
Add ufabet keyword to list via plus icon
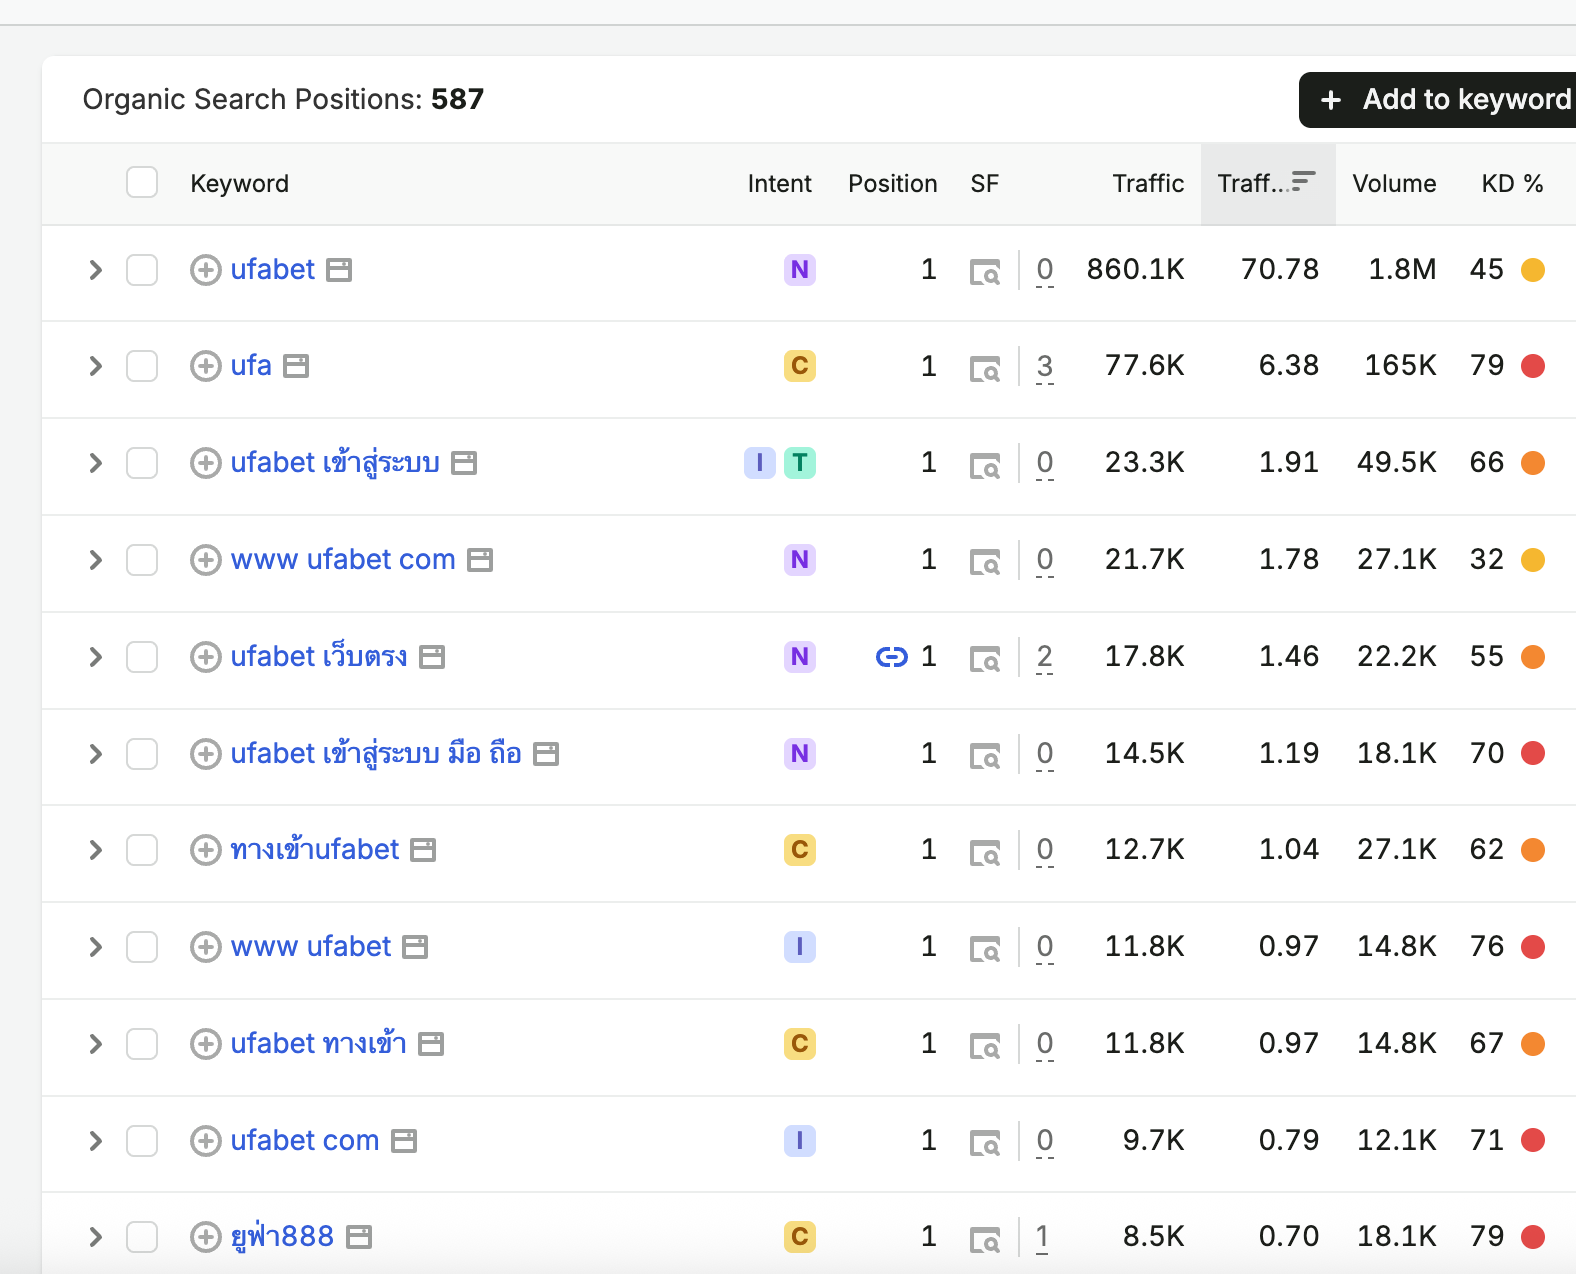coord(206,270)
